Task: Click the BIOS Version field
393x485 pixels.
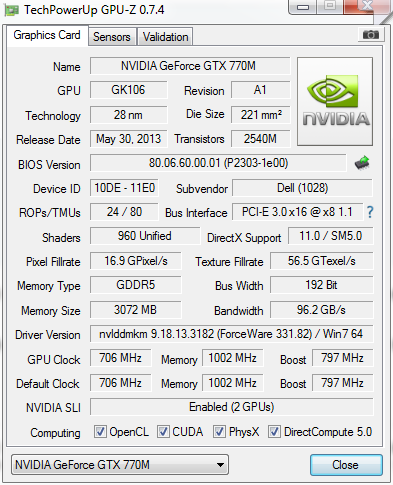Action: (218, 163)
